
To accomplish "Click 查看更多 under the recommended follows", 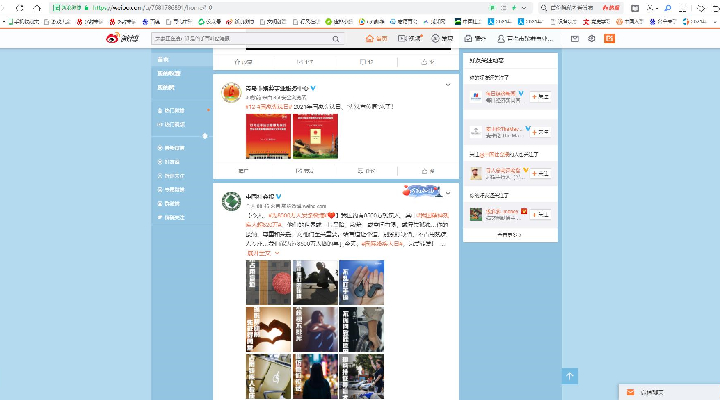I will (x=510, y=235).
